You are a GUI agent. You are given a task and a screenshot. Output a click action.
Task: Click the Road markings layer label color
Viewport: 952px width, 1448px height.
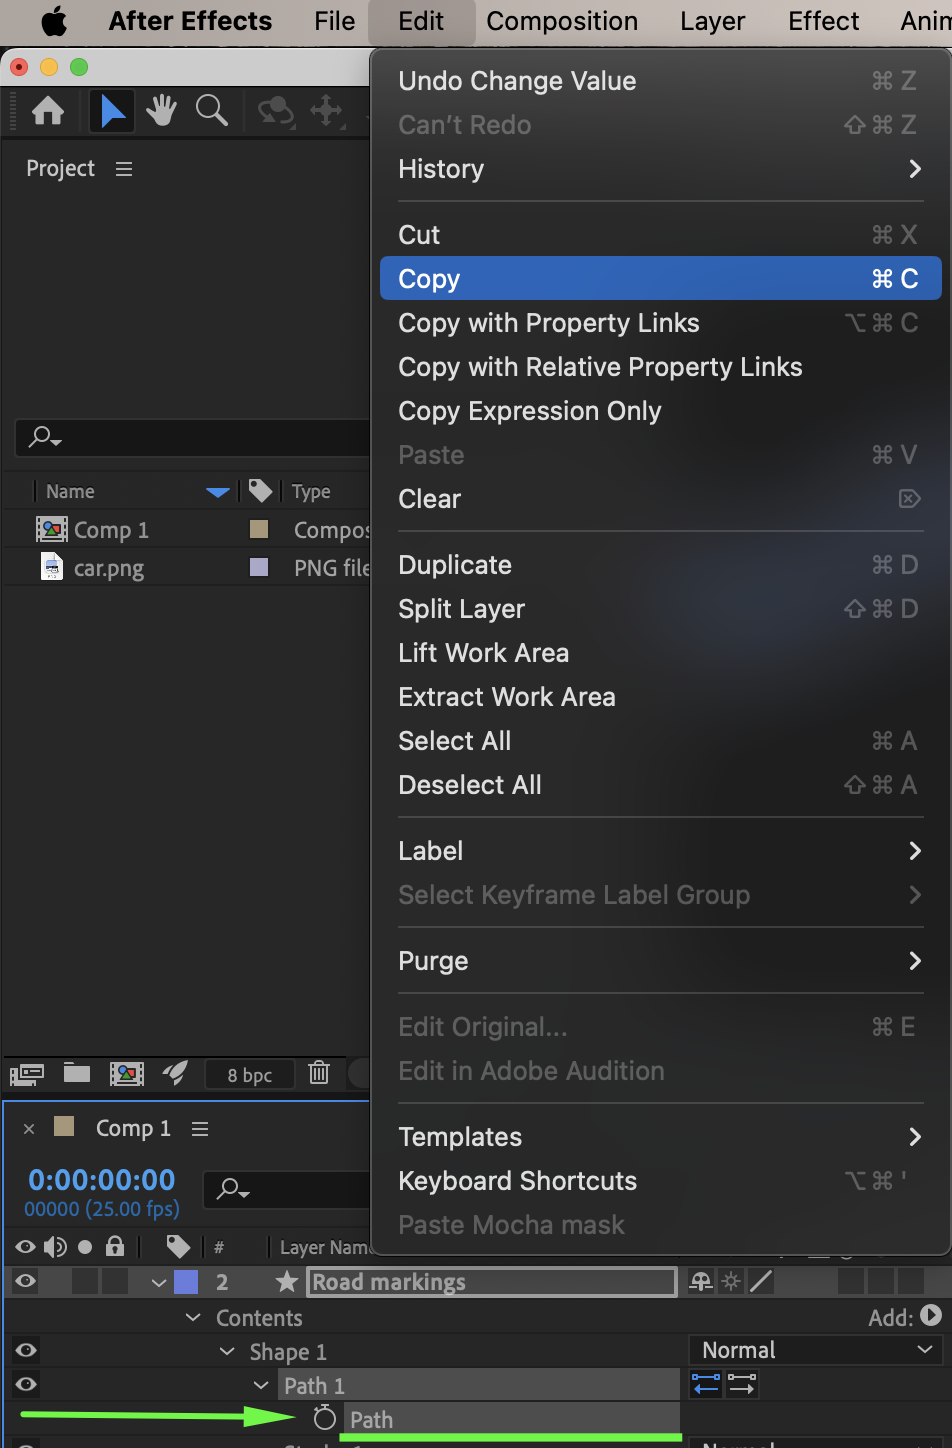coord(186,1281)
